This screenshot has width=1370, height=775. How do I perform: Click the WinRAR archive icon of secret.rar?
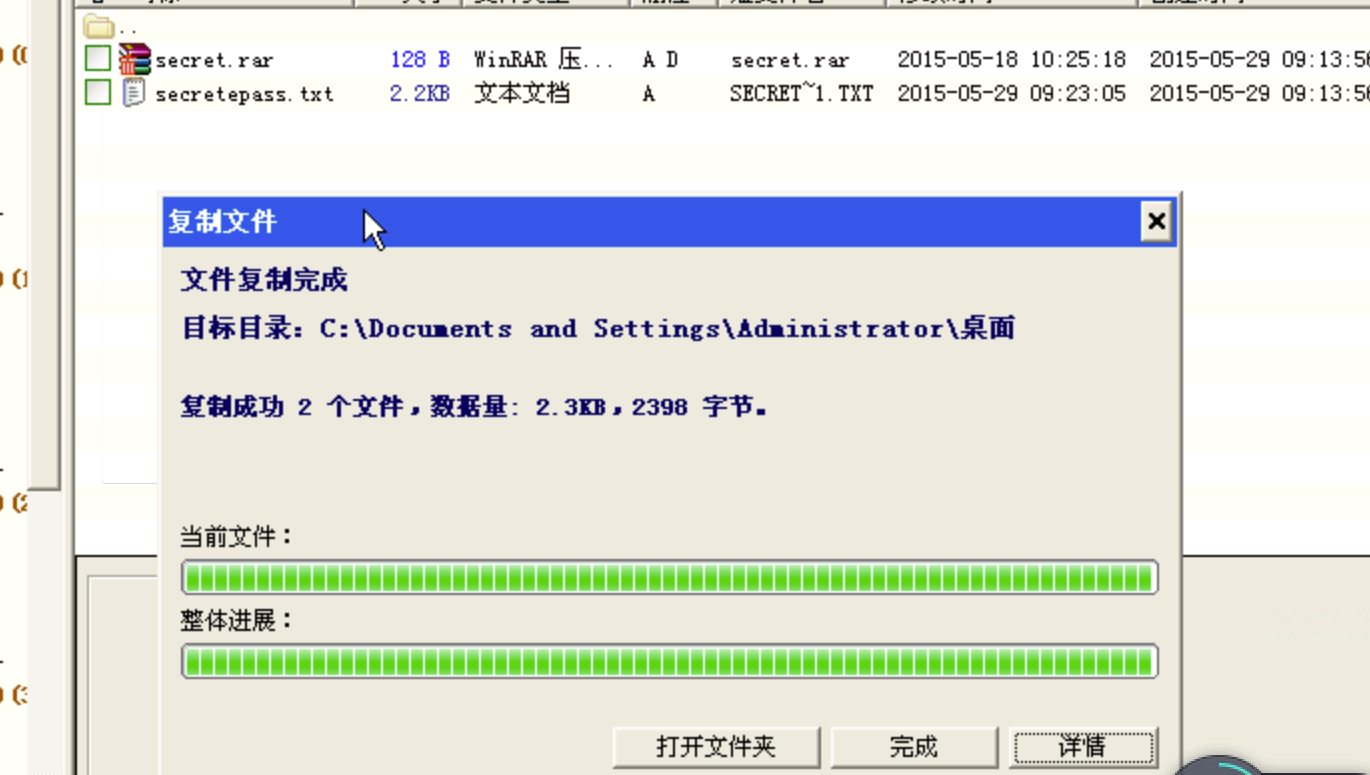click(137, 59)
